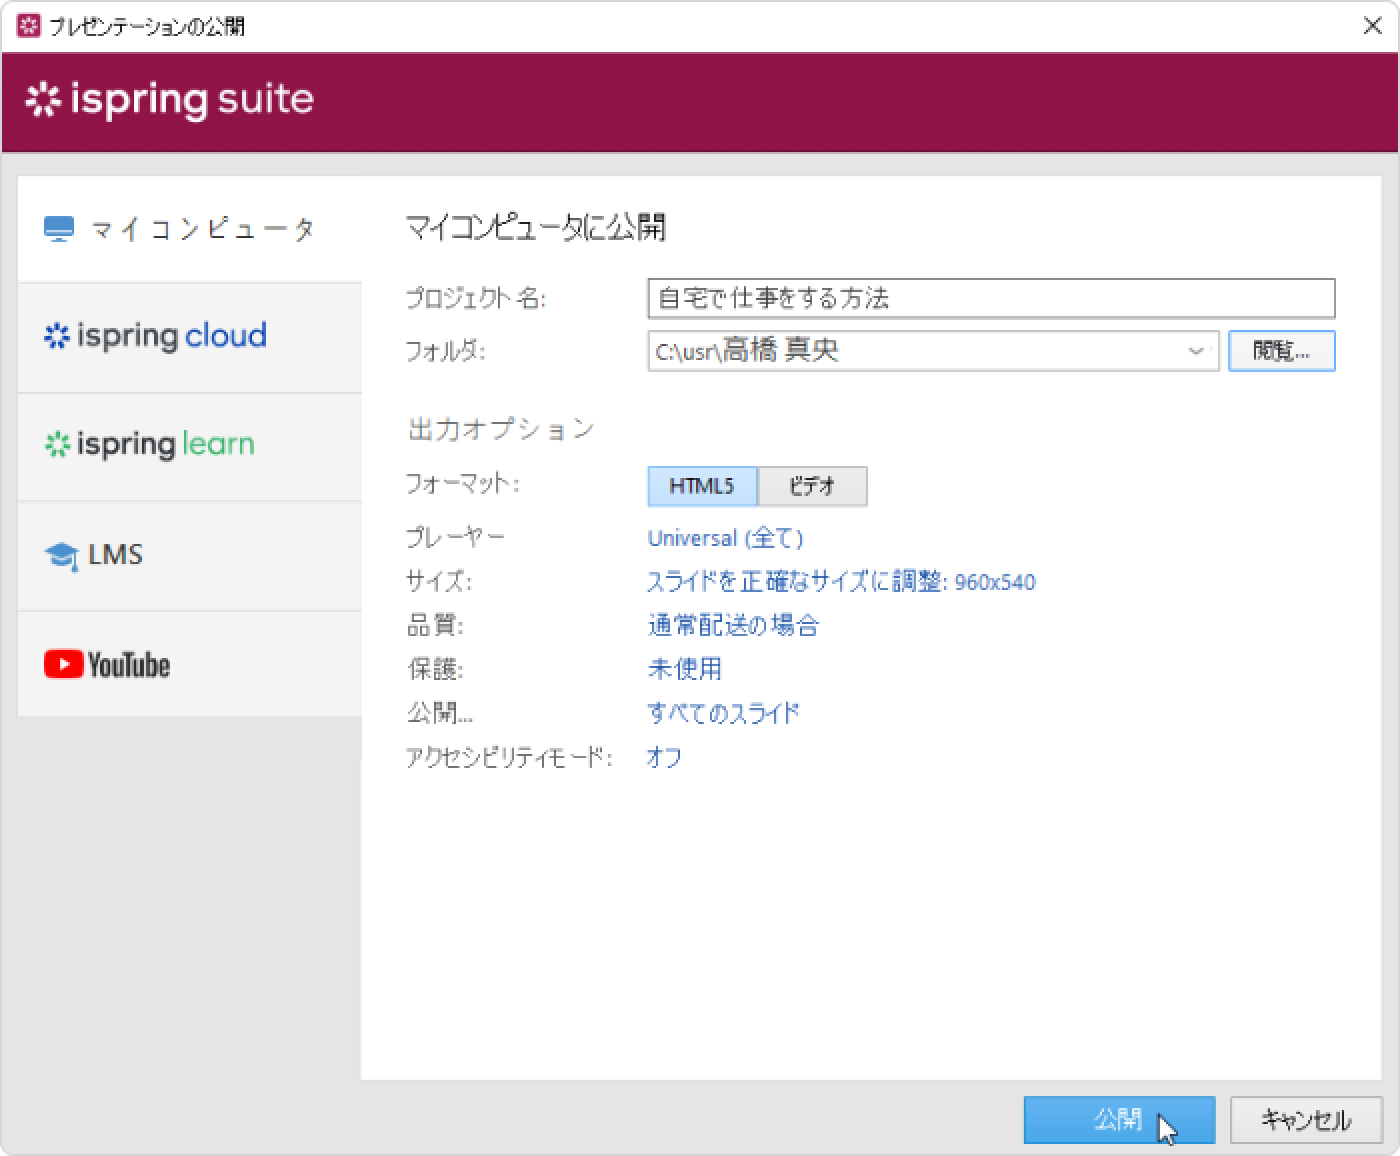Click the 品質: label
Viewport: 1400px width, 1156px height.
coord(435,626)
